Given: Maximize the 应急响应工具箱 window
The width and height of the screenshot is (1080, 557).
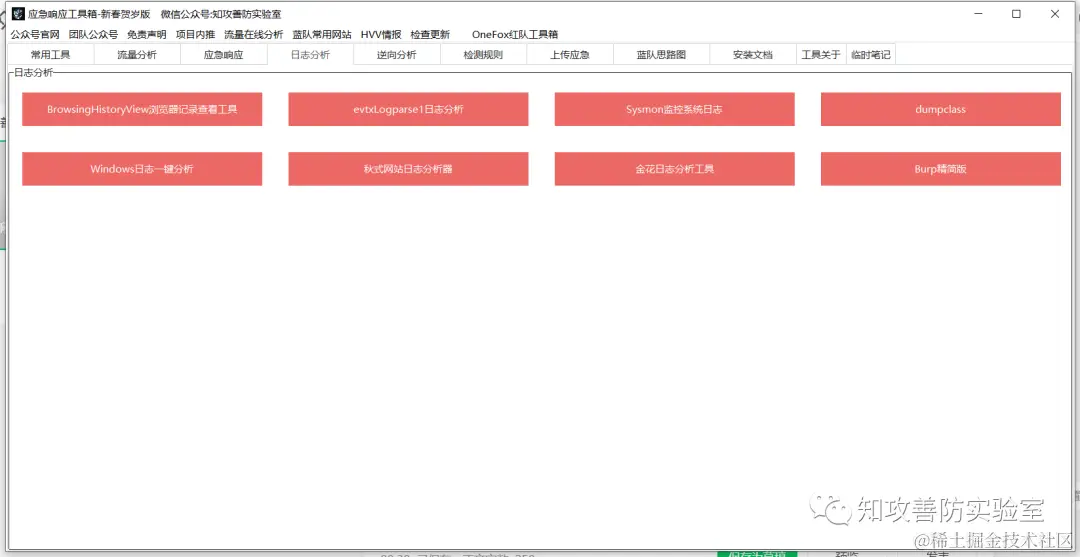Looking at the screenshot, I should (x=1016, y=14).
